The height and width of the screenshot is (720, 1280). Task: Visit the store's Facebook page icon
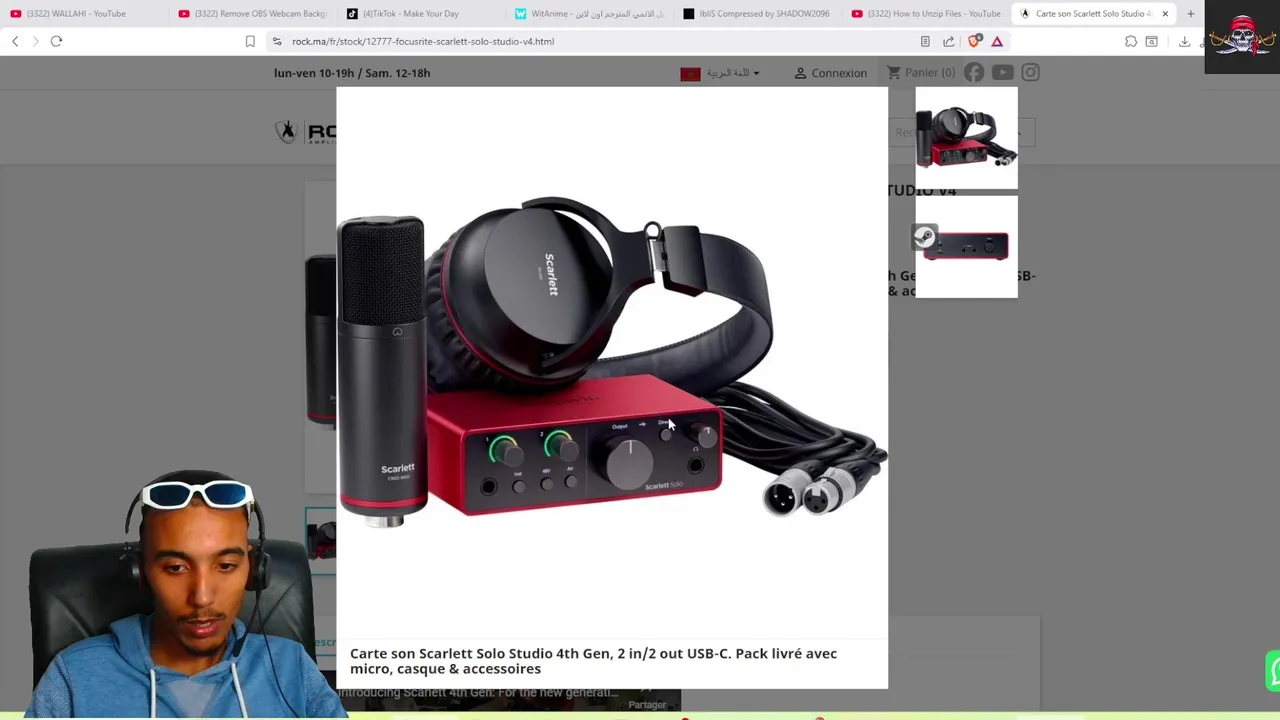click(974, 72)
